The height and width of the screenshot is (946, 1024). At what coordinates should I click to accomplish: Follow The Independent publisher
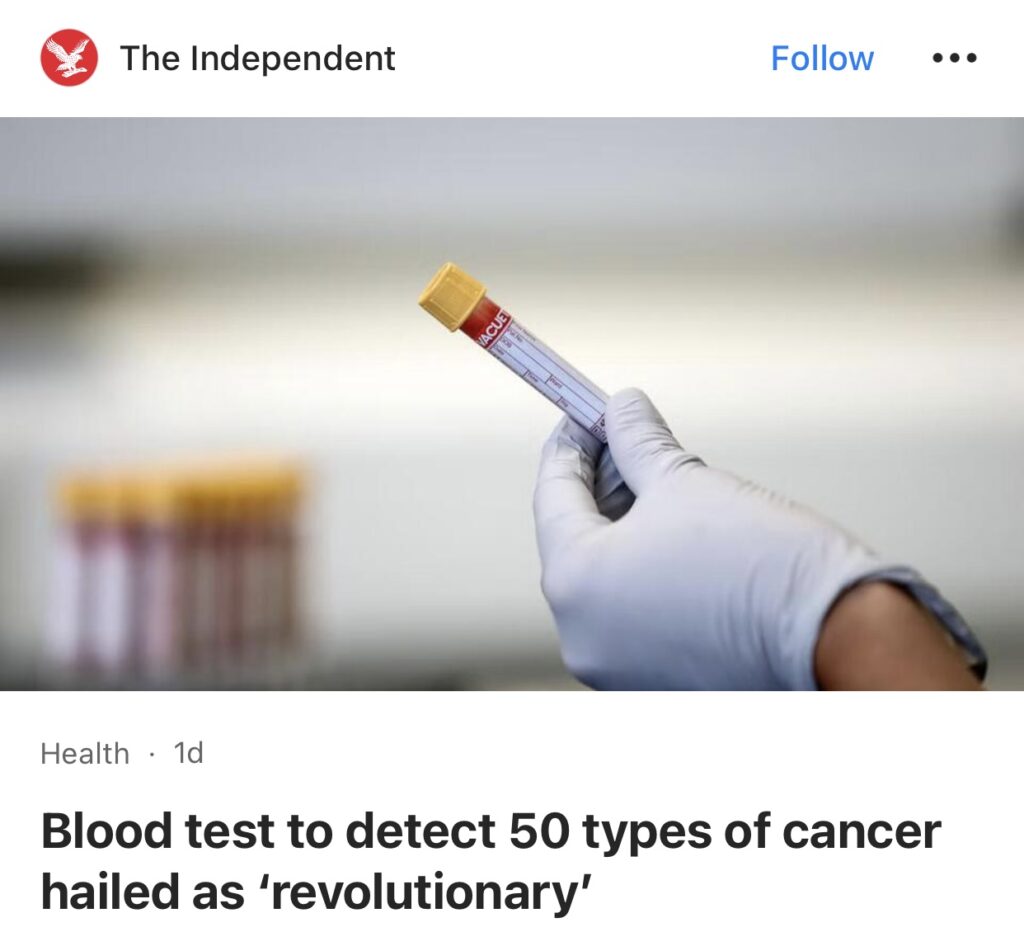pyautogui.click(x=821, y=58)
